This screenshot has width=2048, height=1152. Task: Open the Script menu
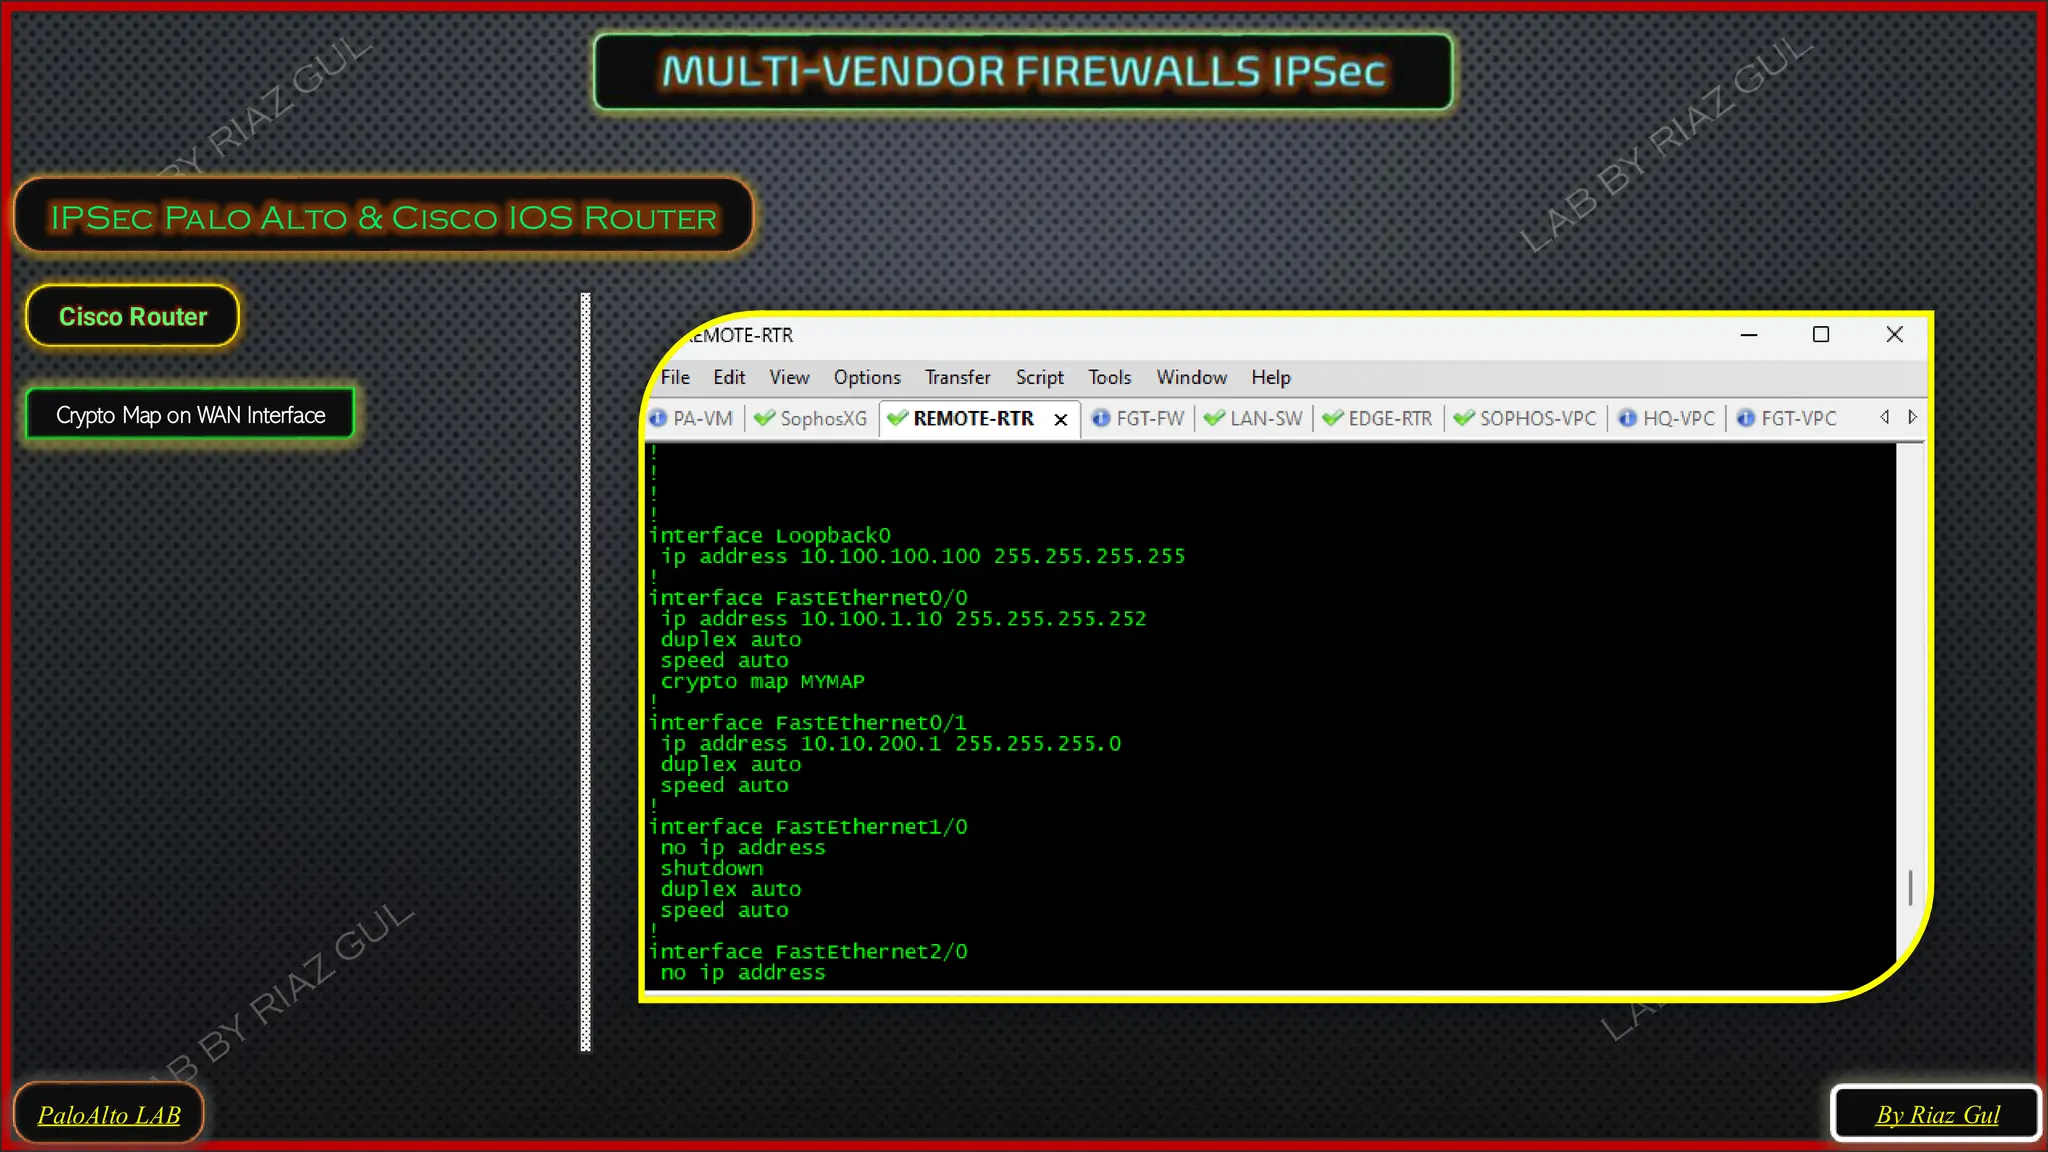point(1039,377)
